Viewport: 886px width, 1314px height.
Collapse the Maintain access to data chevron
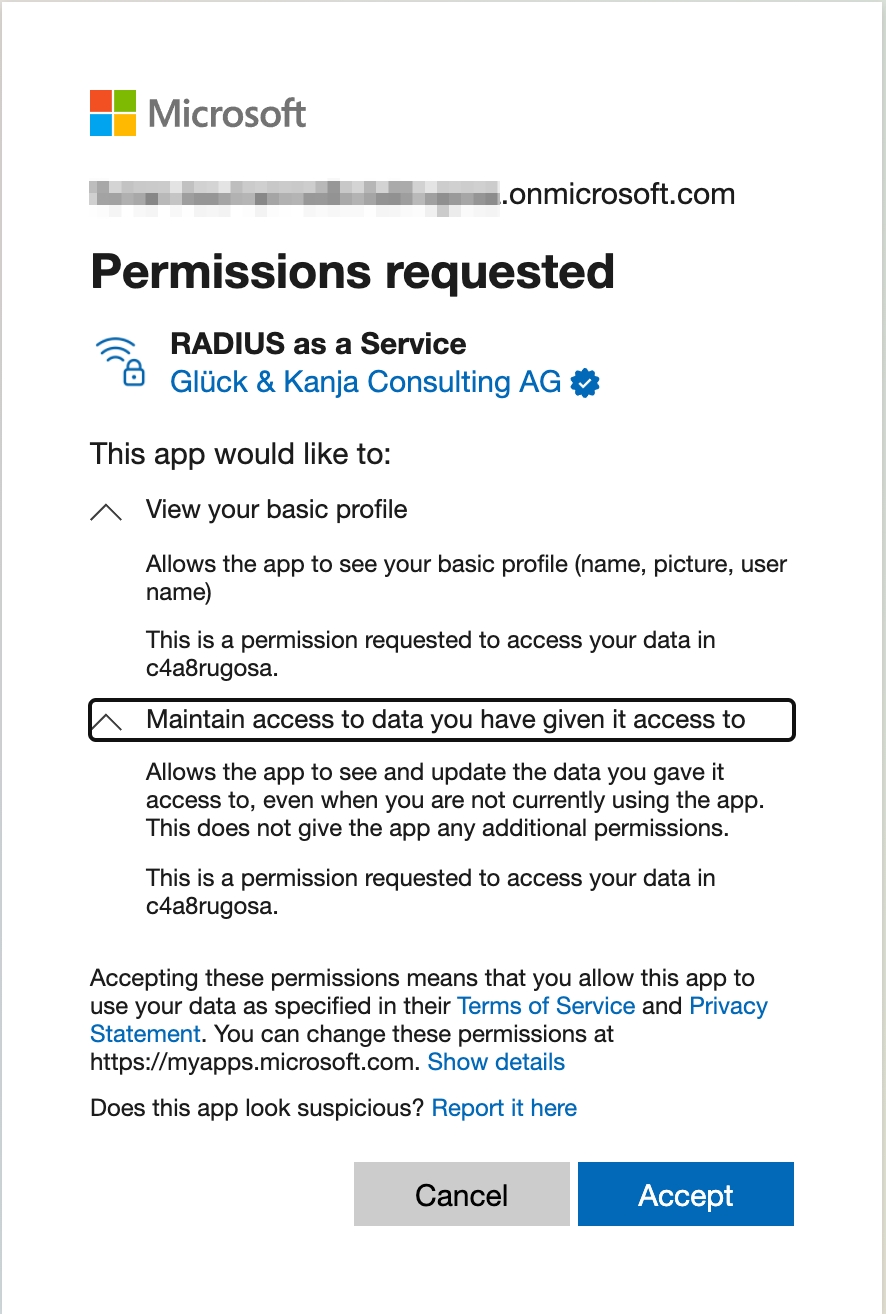[107, 721]
